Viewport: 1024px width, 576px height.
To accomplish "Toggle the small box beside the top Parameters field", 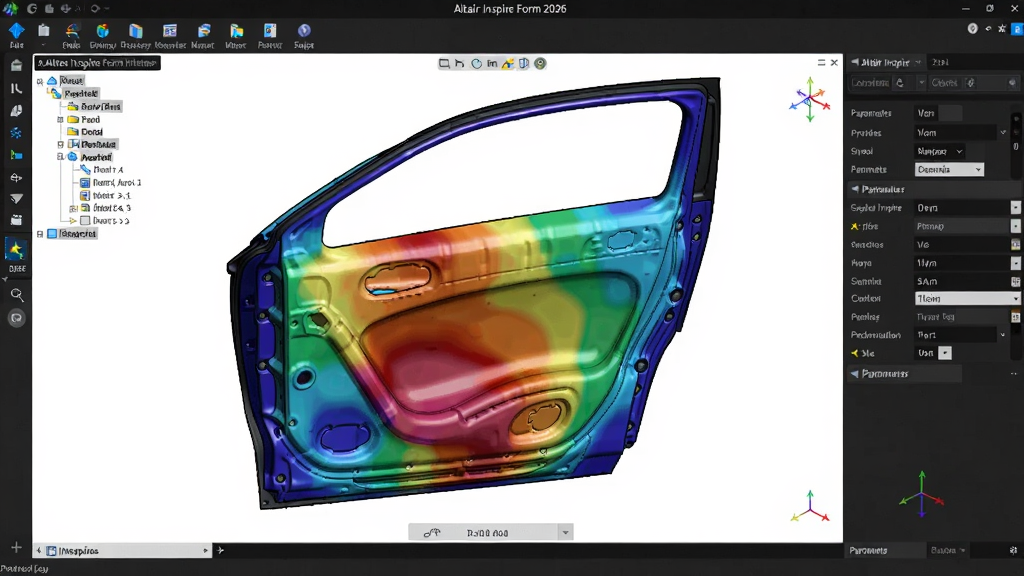I will click(950, 113).
